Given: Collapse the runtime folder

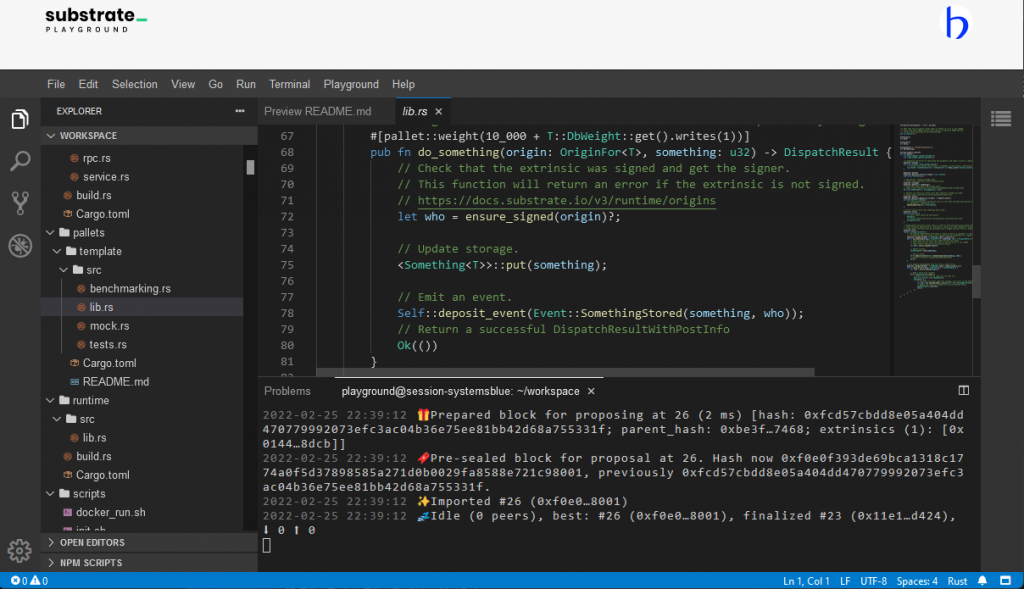Looking at the screenshot, I should (x=91, y=401).
